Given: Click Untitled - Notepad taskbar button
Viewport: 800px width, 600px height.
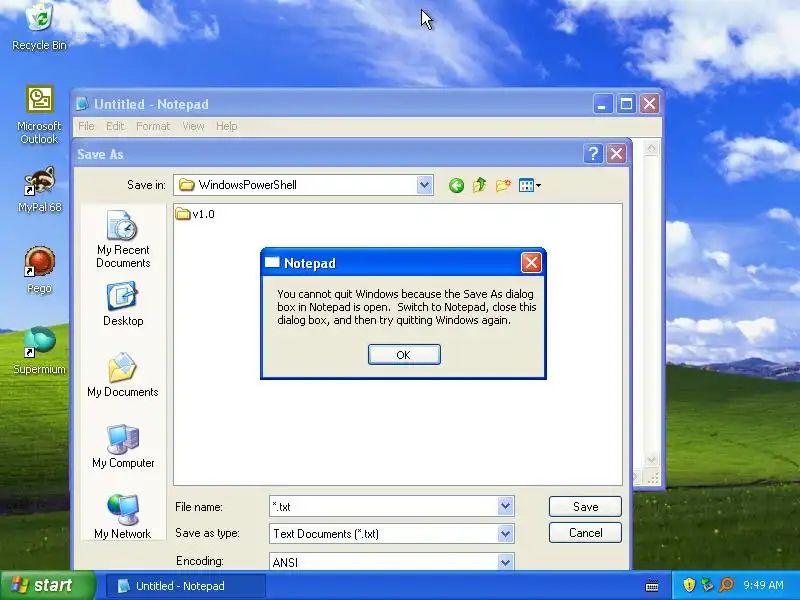Looking at the screenshot, I should 185,586.
